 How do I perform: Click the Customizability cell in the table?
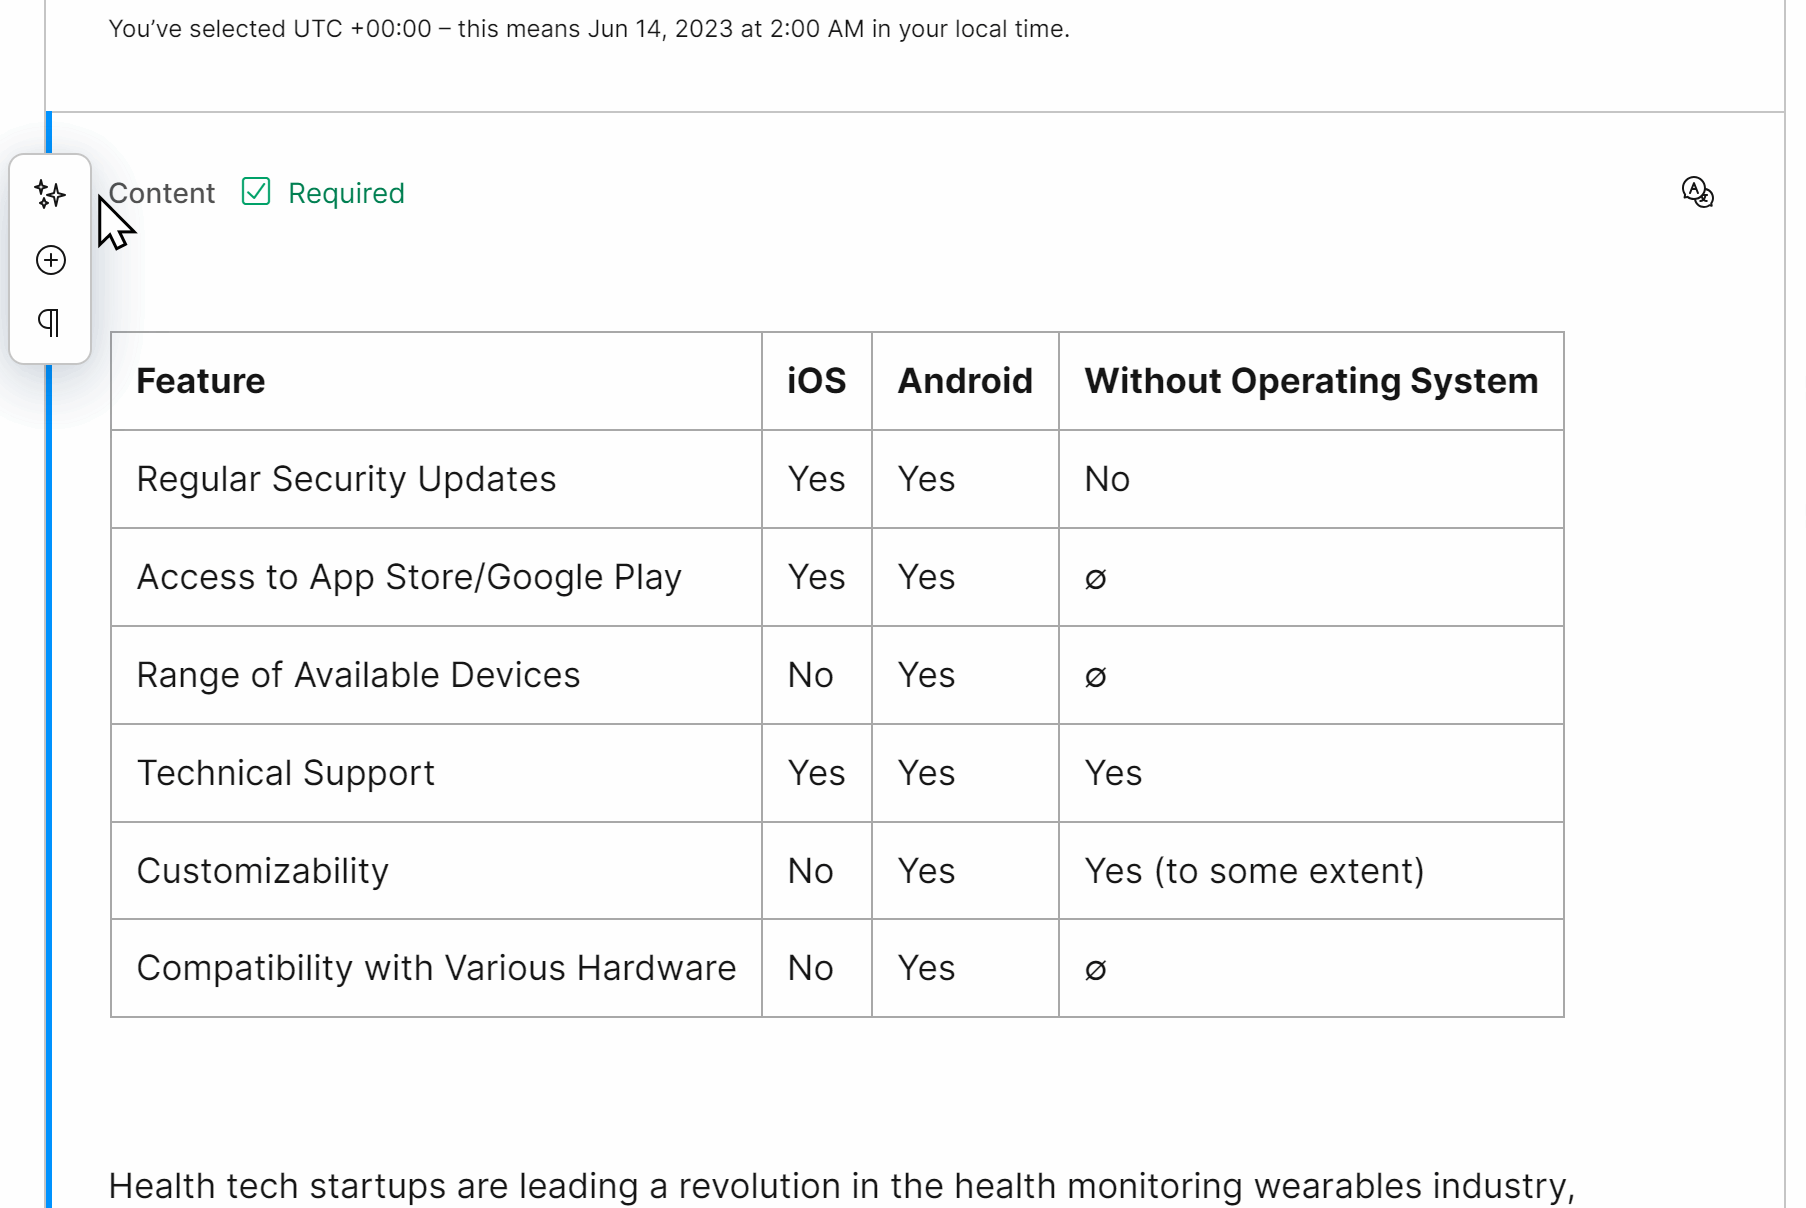pyautogui.click(x=263, y=870)
